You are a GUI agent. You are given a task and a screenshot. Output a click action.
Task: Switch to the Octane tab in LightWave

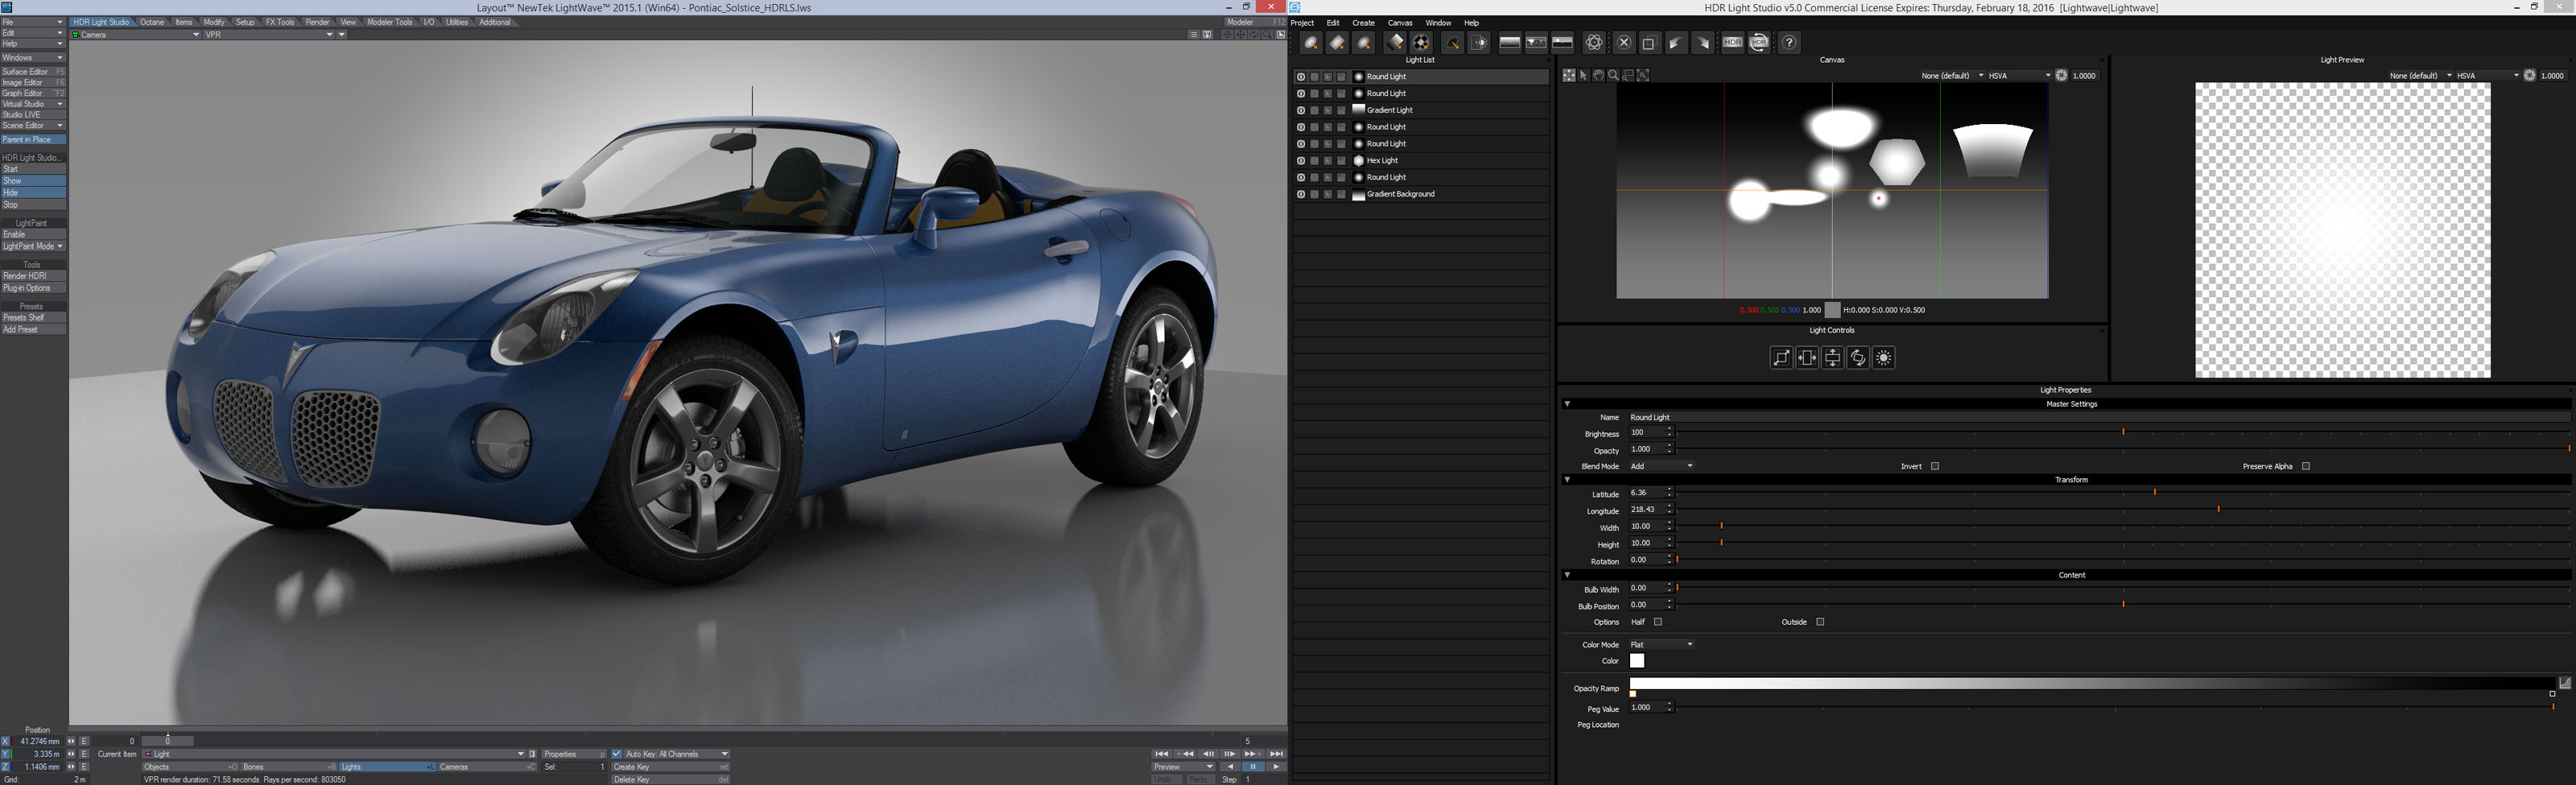152,22
